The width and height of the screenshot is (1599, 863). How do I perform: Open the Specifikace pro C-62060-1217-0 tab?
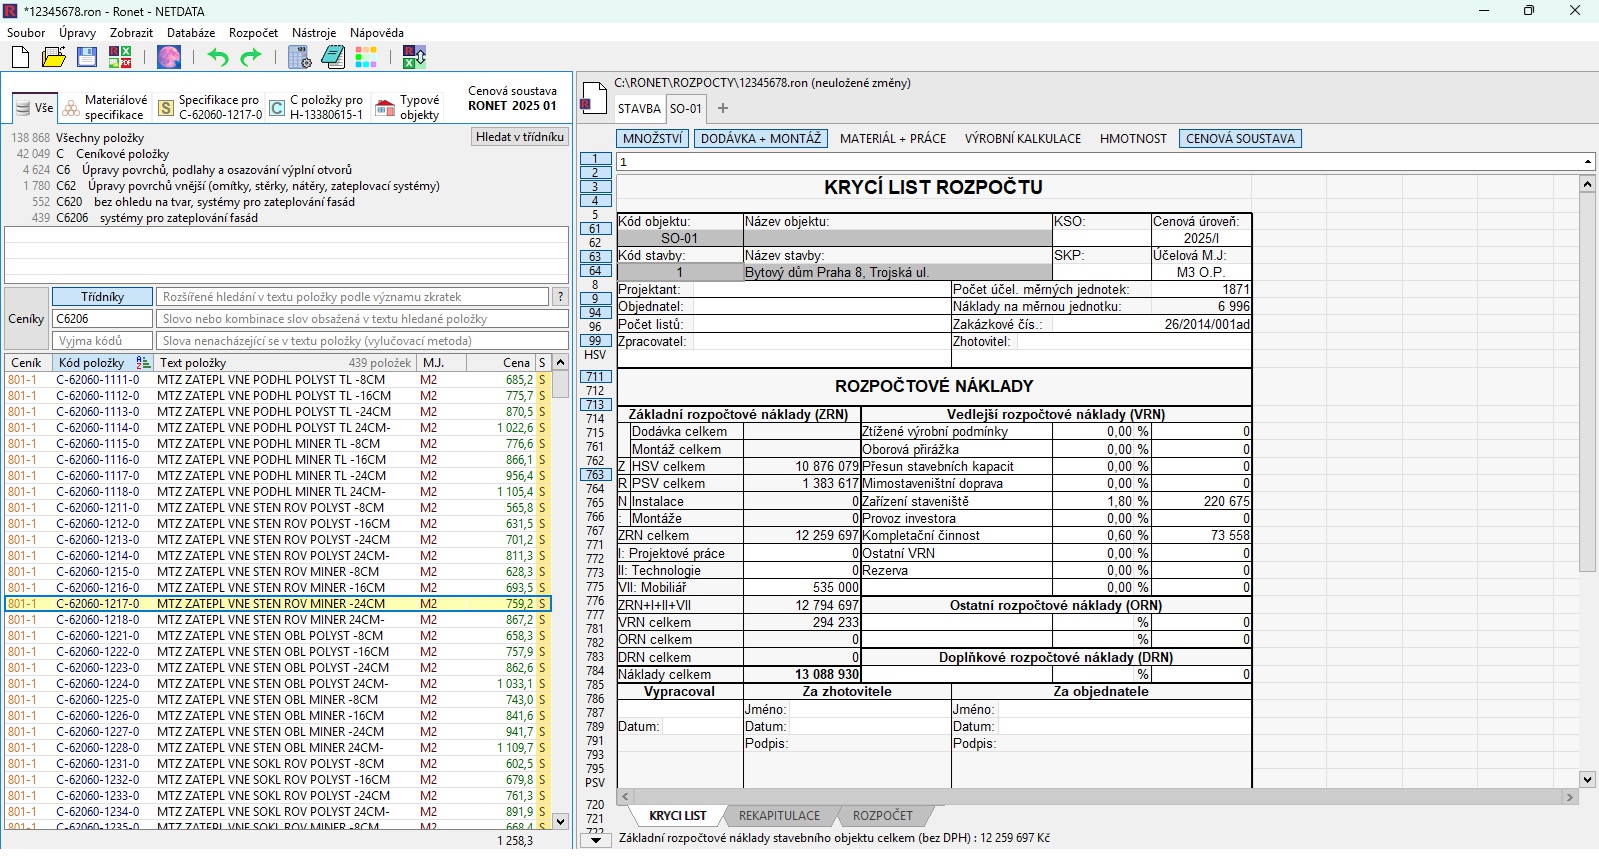(x=210, y=107)
